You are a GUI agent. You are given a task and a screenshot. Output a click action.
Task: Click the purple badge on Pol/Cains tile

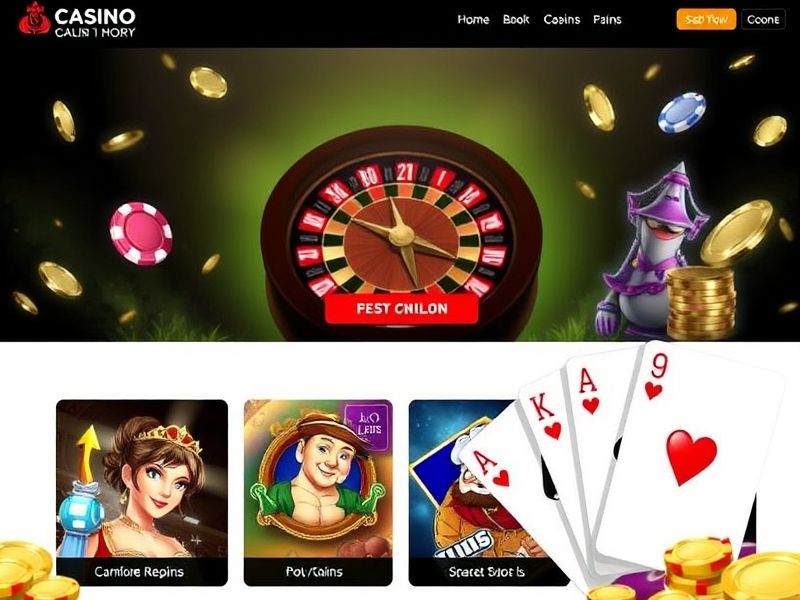[x=366, y=424]
